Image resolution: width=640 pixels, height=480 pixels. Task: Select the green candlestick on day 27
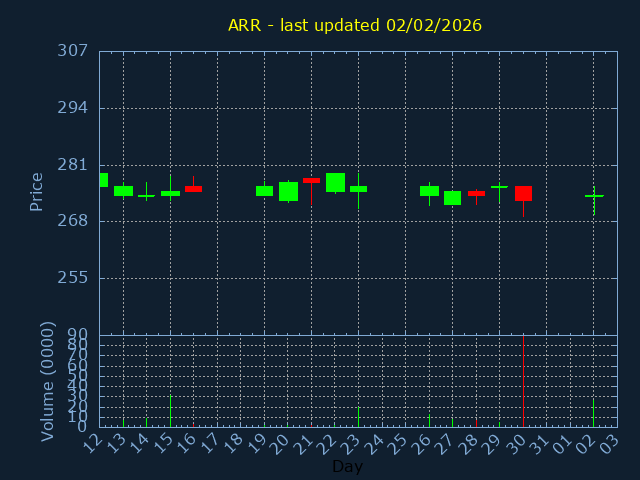click(x=452, y=198)
